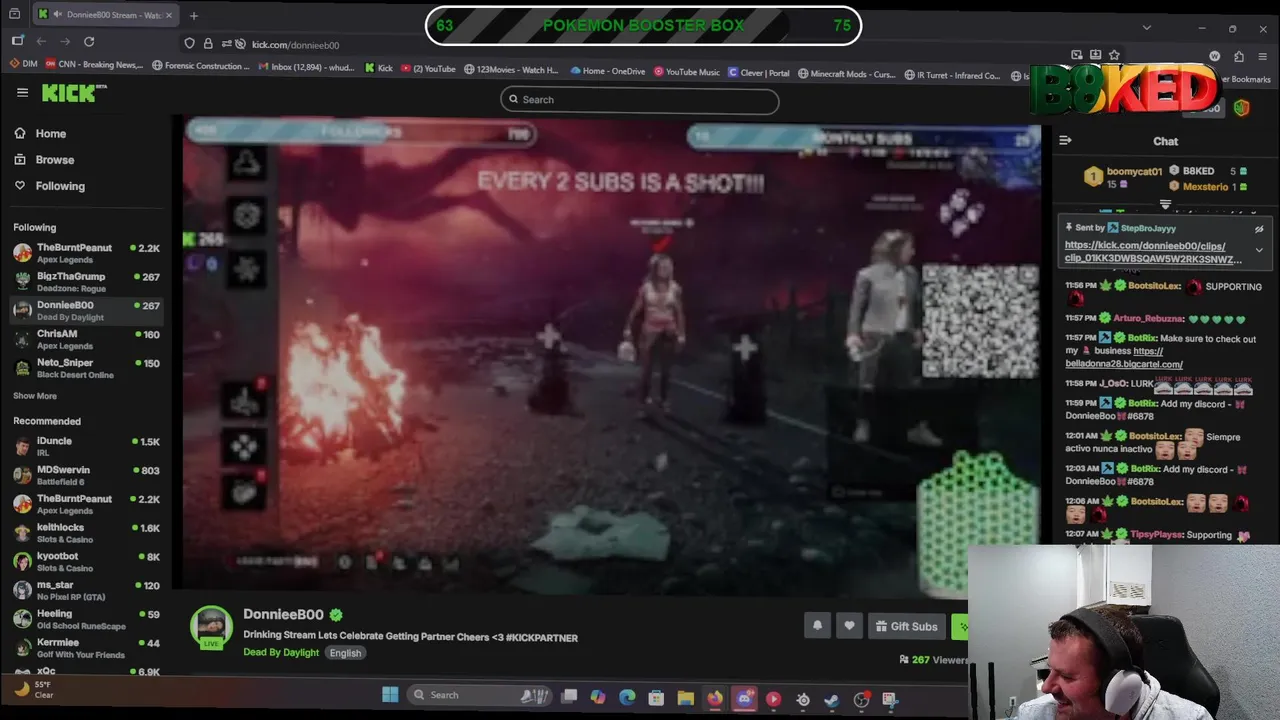Open ms_star recommended channel

pos(86,590)
